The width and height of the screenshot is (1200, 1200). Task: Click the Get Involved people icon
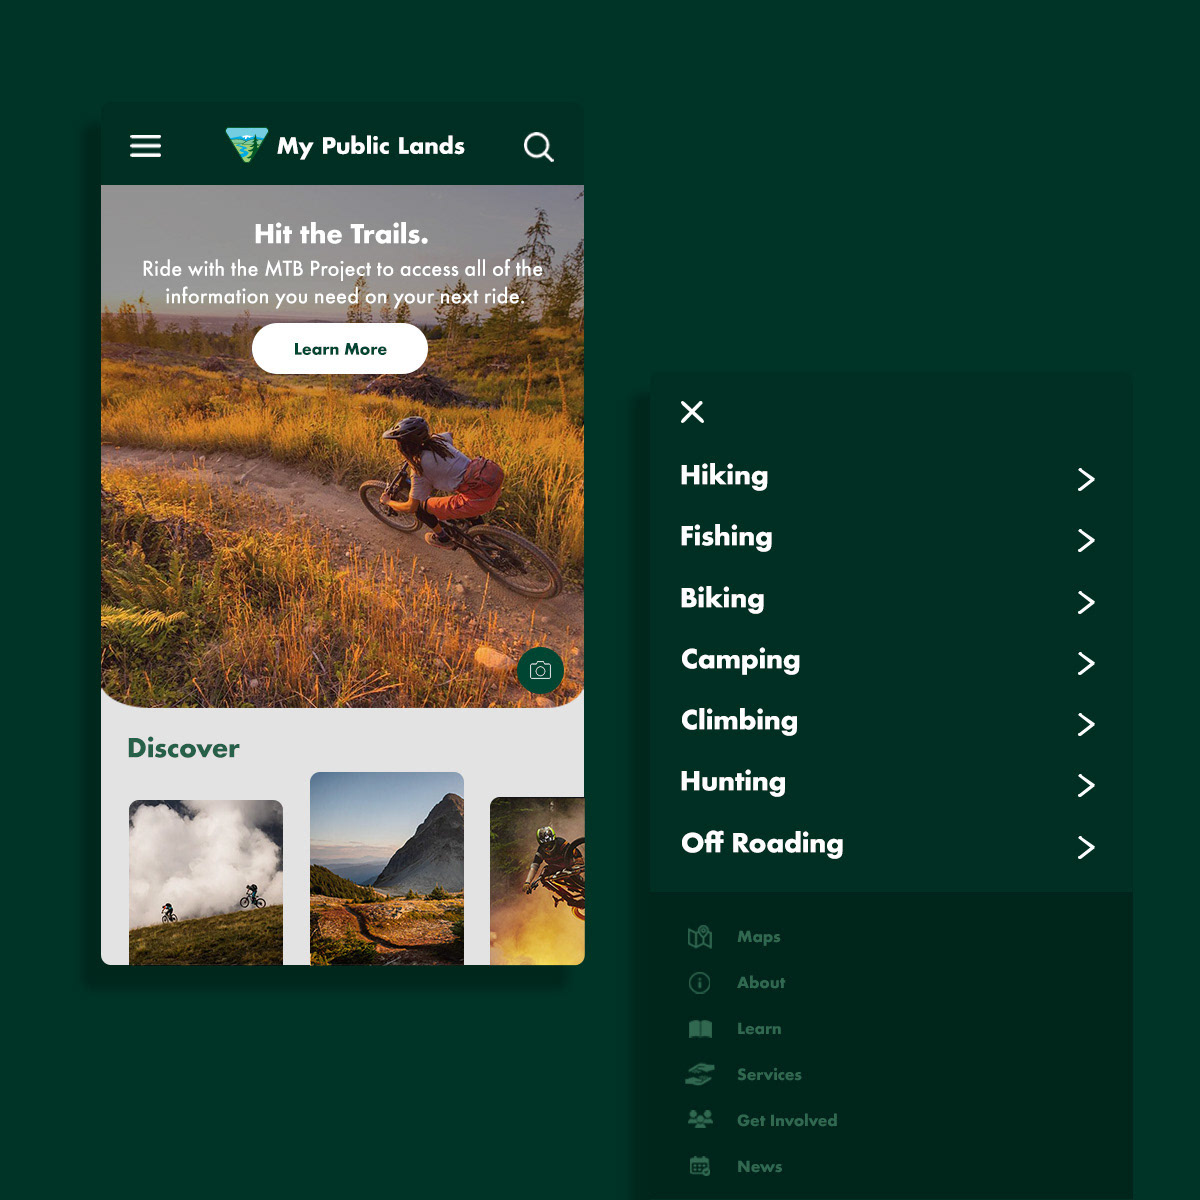pos(700,1120)
